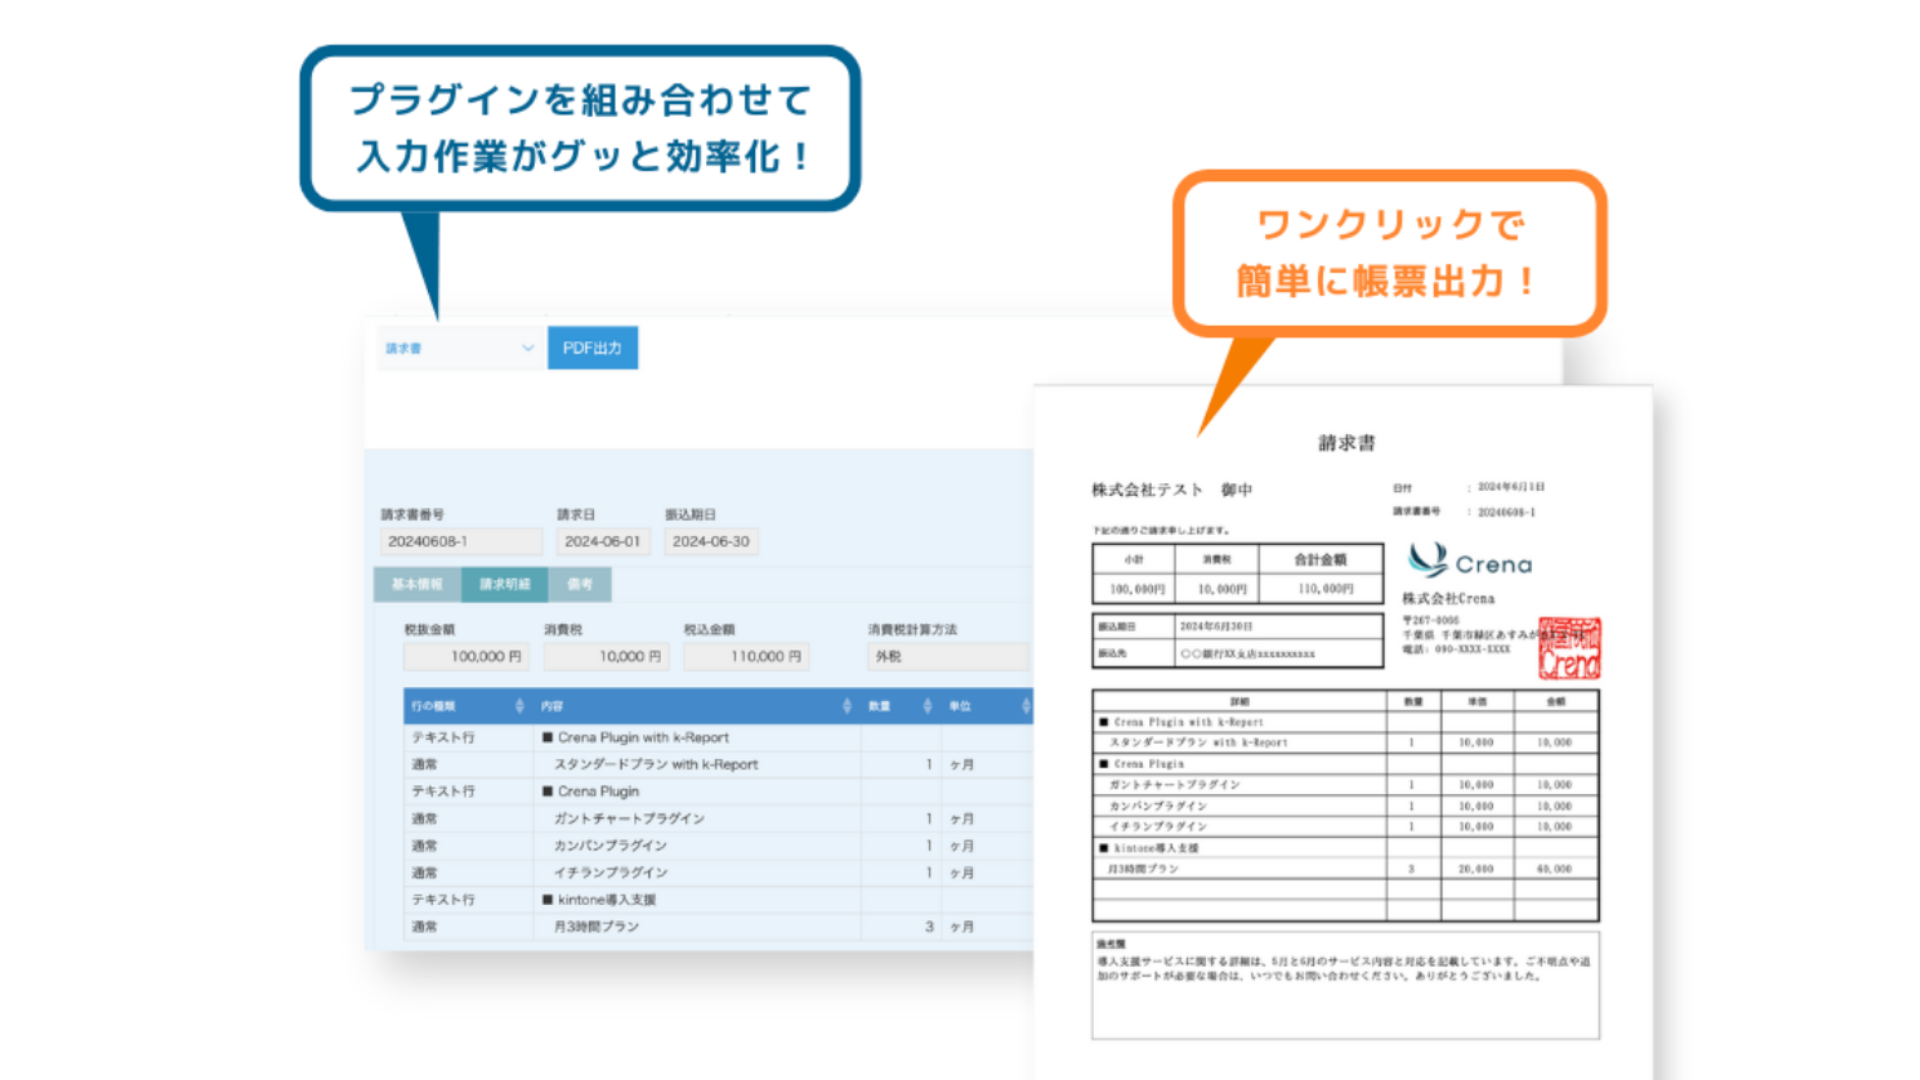
Task: Click the invoice 請求書番号 value 20240608-1
Action: pos(1507,512)
